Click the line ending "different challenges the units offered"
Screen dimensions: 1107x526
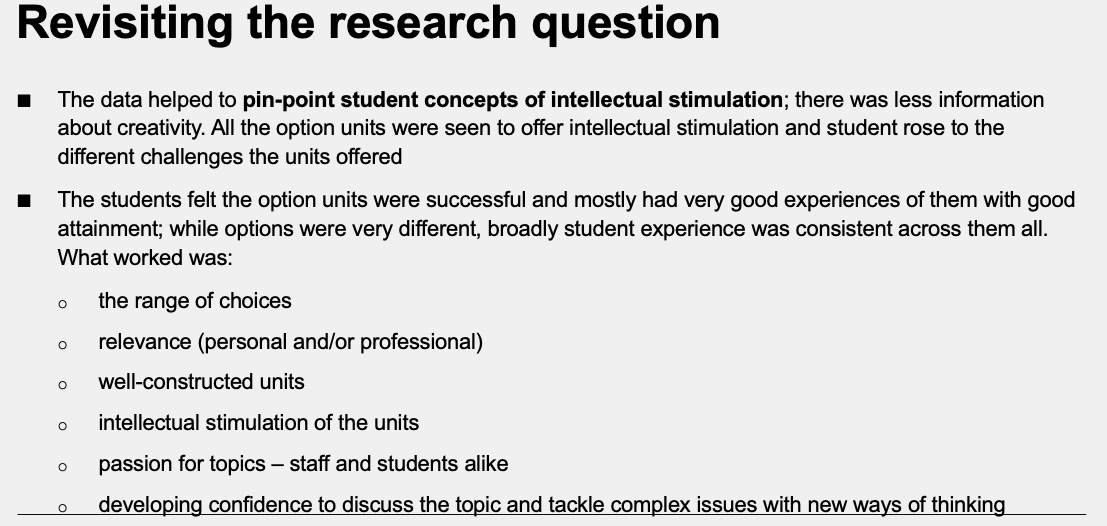229,157
